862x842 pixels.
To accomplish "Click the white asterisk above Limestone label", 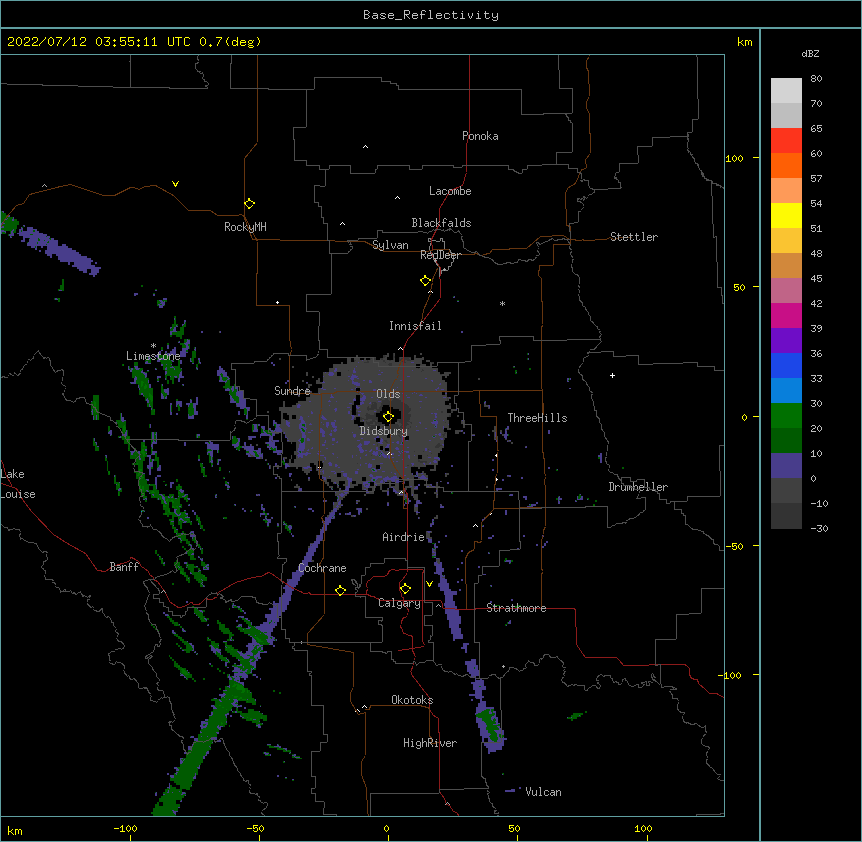I will pyautogui.click(x=153, y=346).
